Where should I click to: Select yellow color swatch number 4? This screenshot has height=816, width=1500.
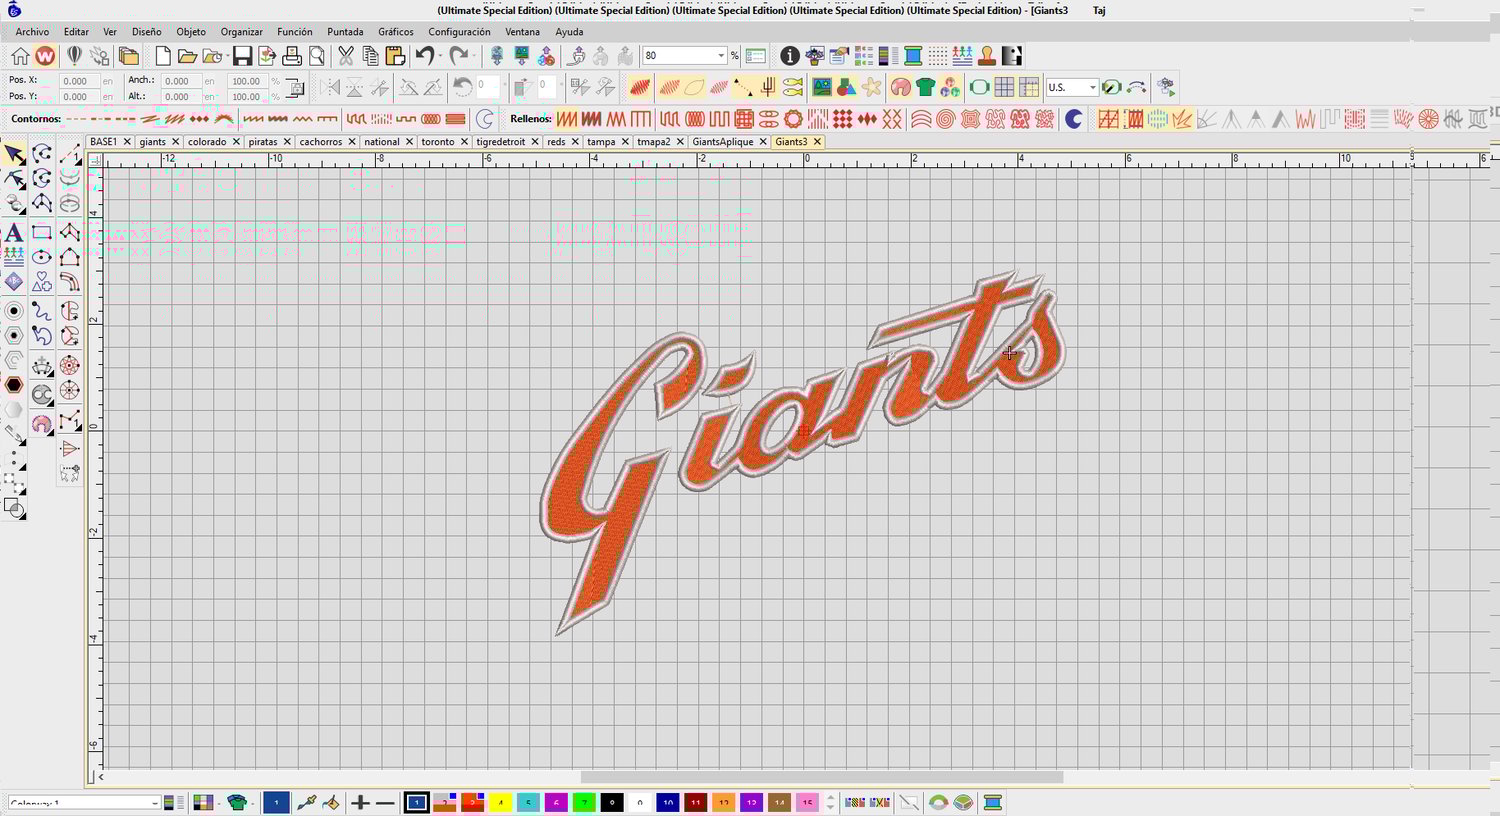tap(500, 802)
